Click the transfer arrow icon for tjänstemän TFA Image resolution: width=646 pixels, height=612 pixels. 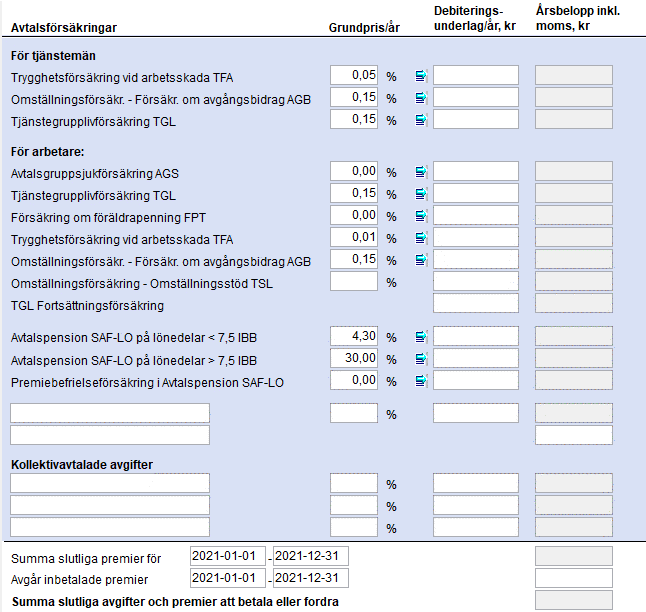[x=421, y=76]
